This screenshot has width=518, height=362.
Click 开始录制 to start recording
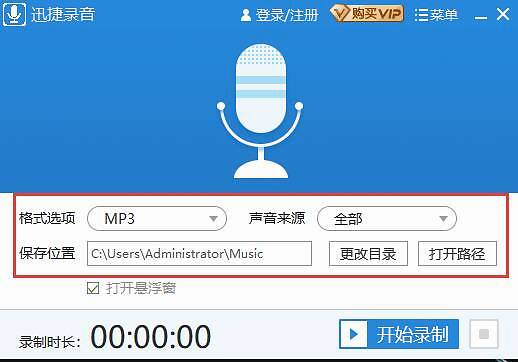[399, 334]
